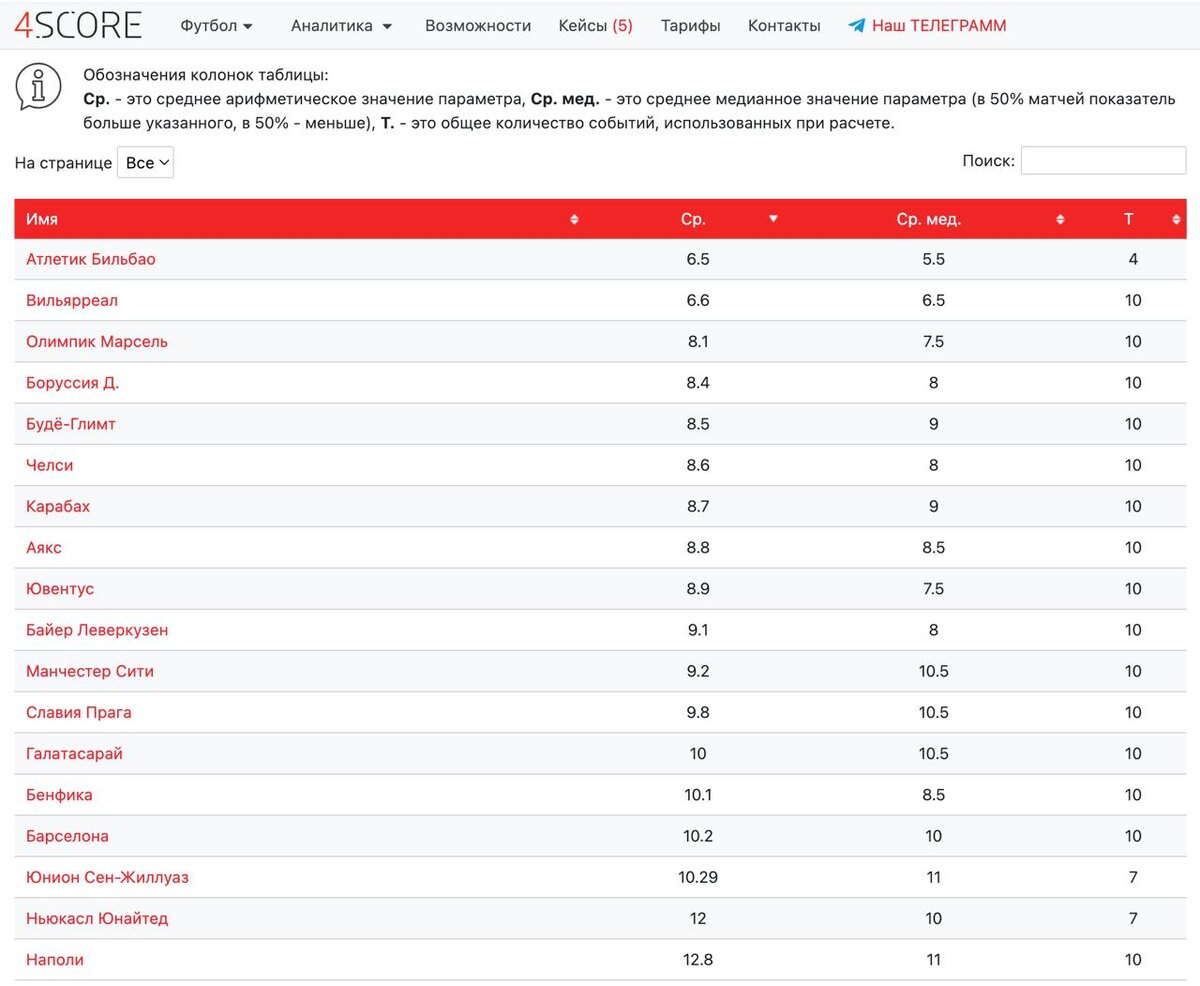Open the Боруссия Д. team link
This screenshot has width=1200, height=986.
[x=73, y=382]
